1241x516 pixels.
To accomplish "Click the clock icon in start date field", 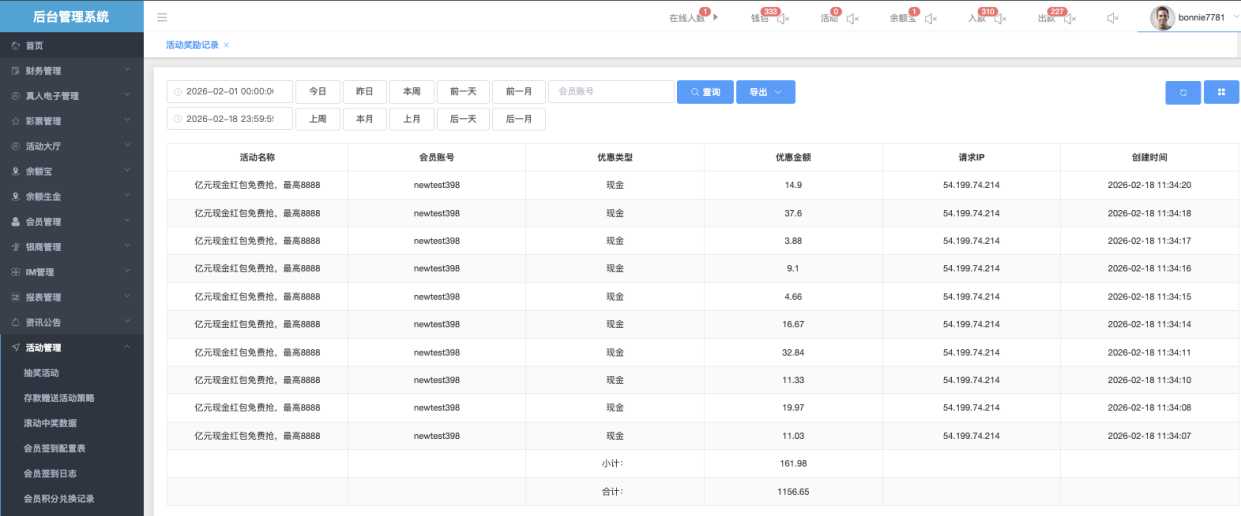I will 178,92.
